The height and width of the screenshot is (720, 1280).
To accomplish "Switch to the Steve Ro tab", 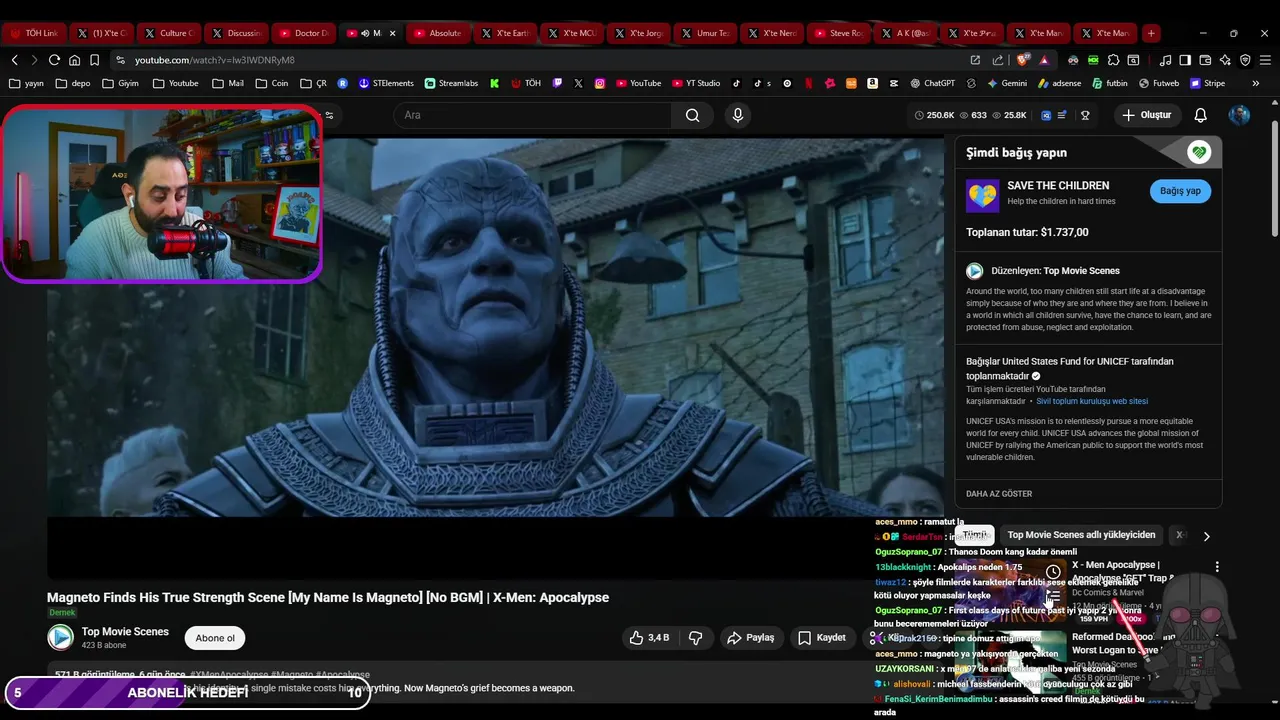I will (x=837, y=33).
